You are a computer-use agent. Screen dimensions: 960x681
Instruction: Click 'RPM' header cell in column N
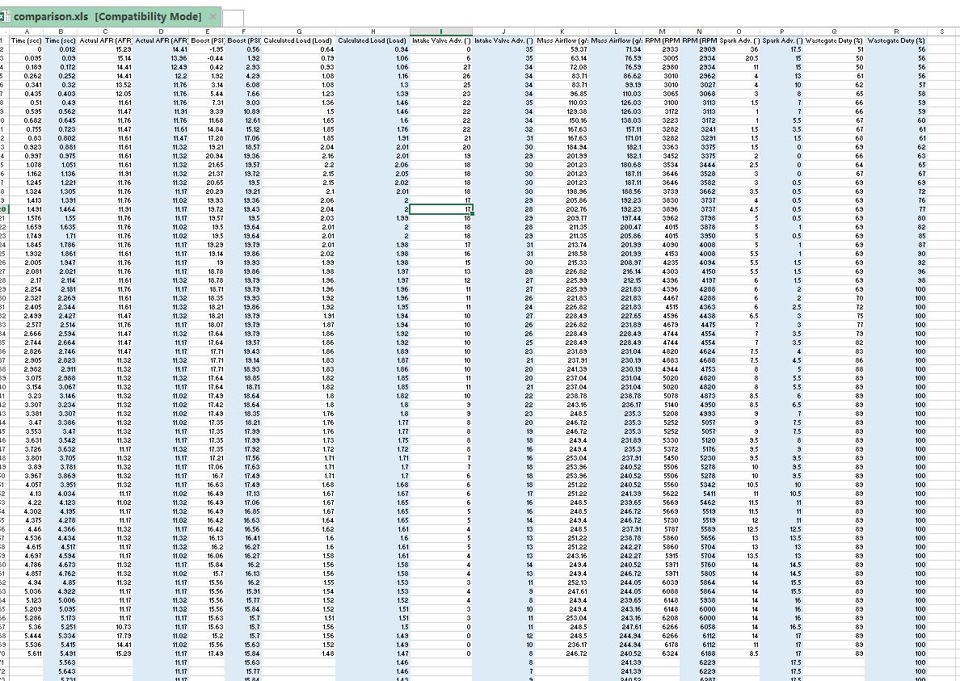(x=699, y=40)
